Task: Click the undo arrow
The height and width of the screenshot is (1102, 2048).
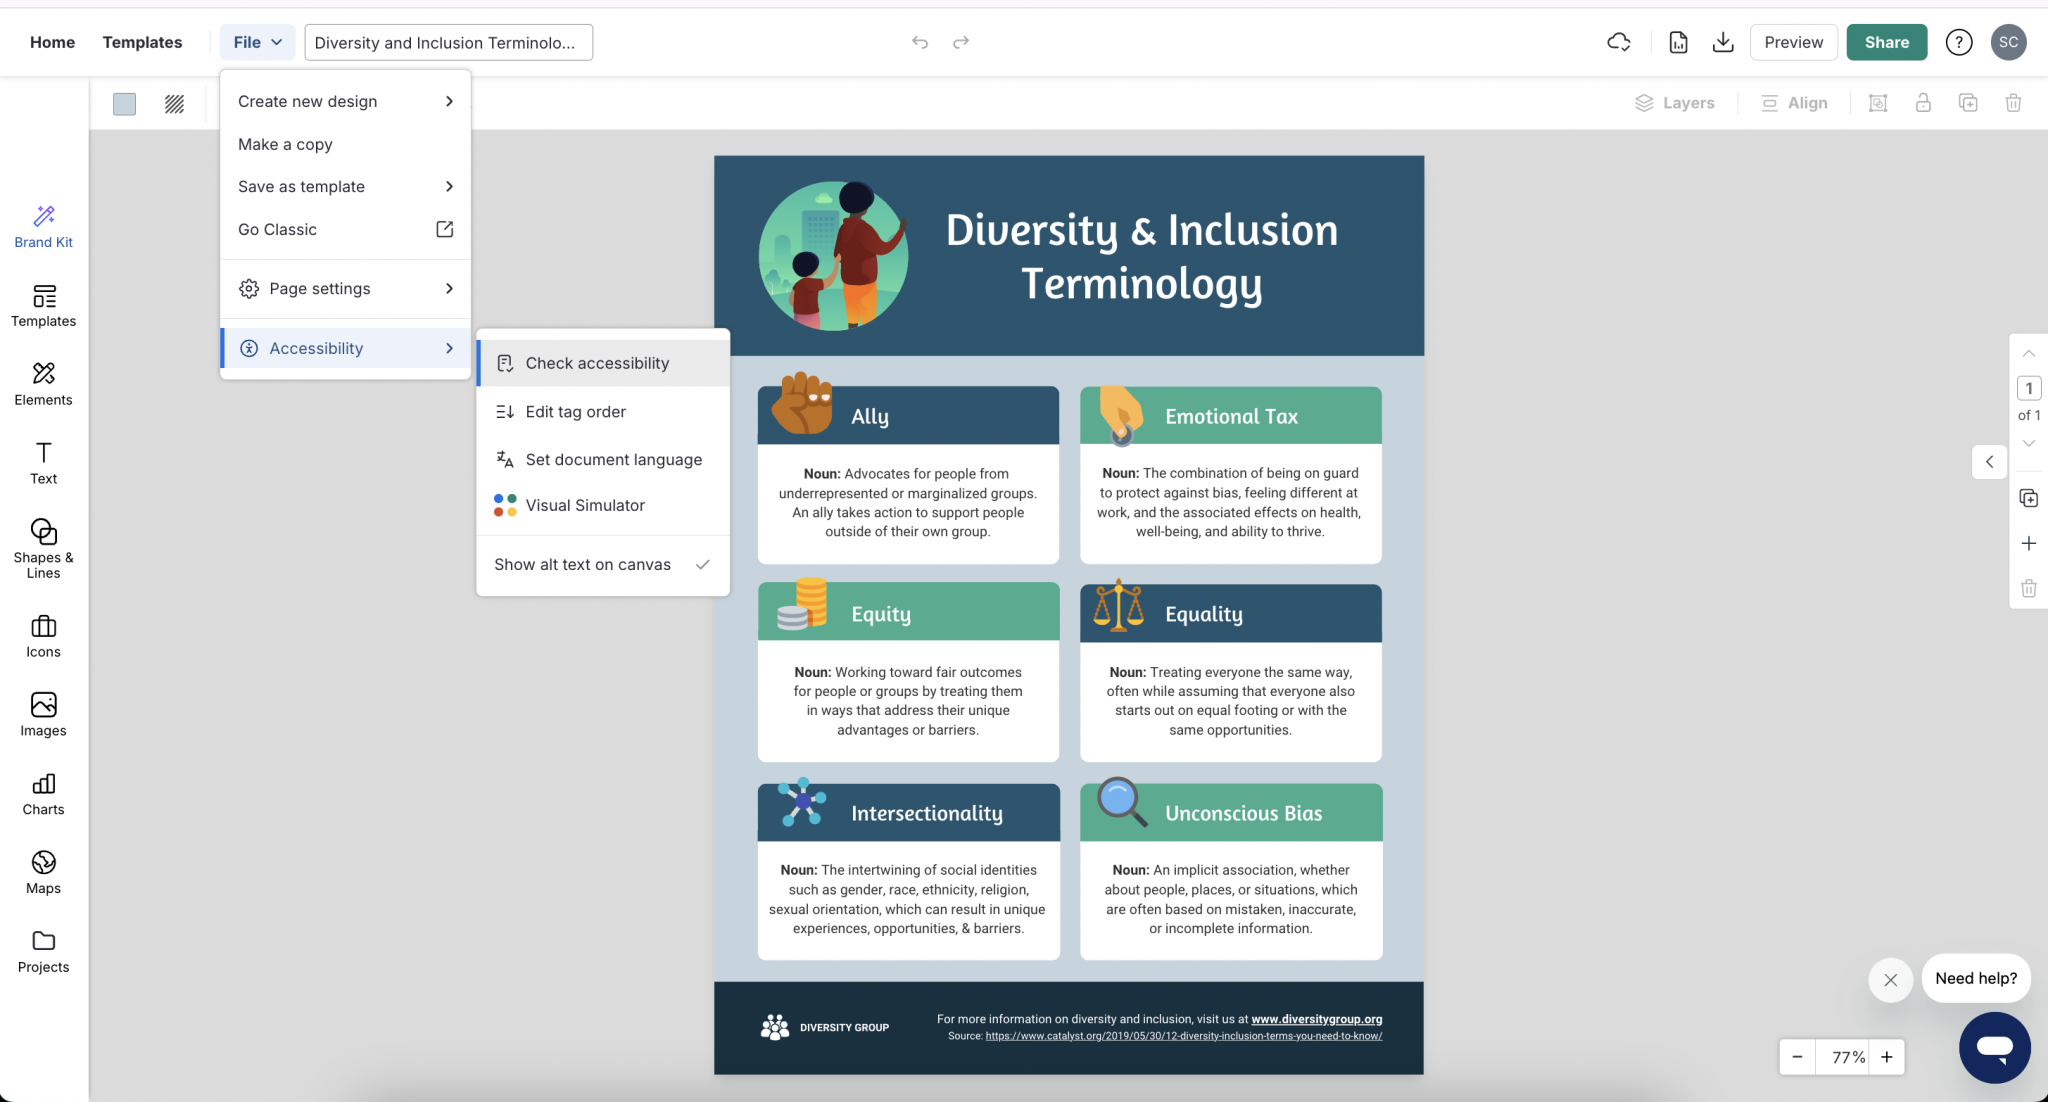Action: [x=920, y=42]
